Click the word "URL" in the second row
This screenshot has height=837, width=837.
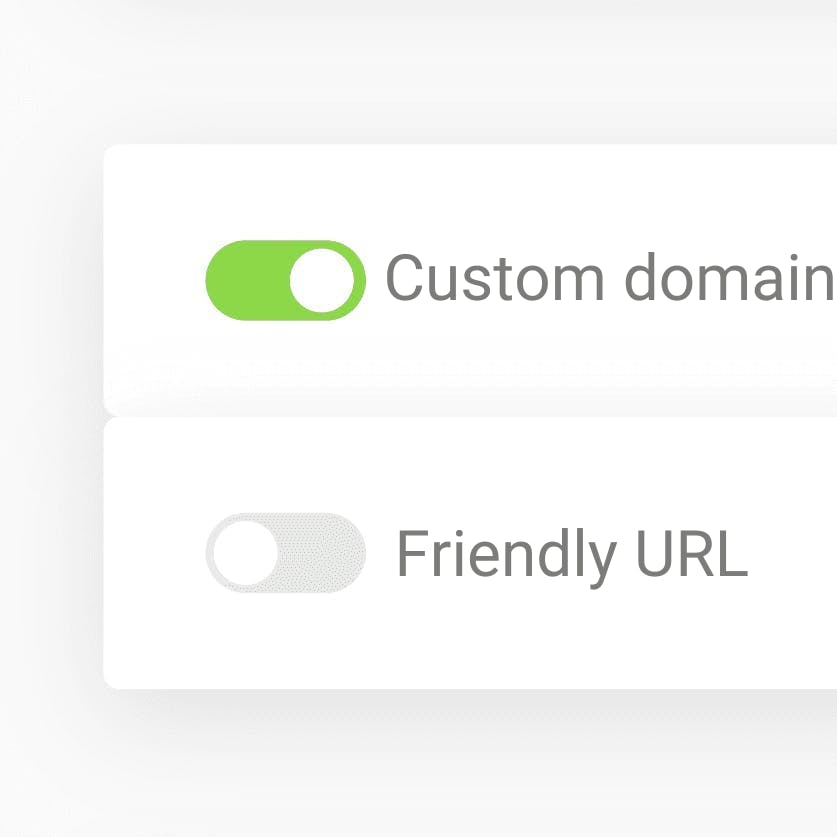(692, 553)
